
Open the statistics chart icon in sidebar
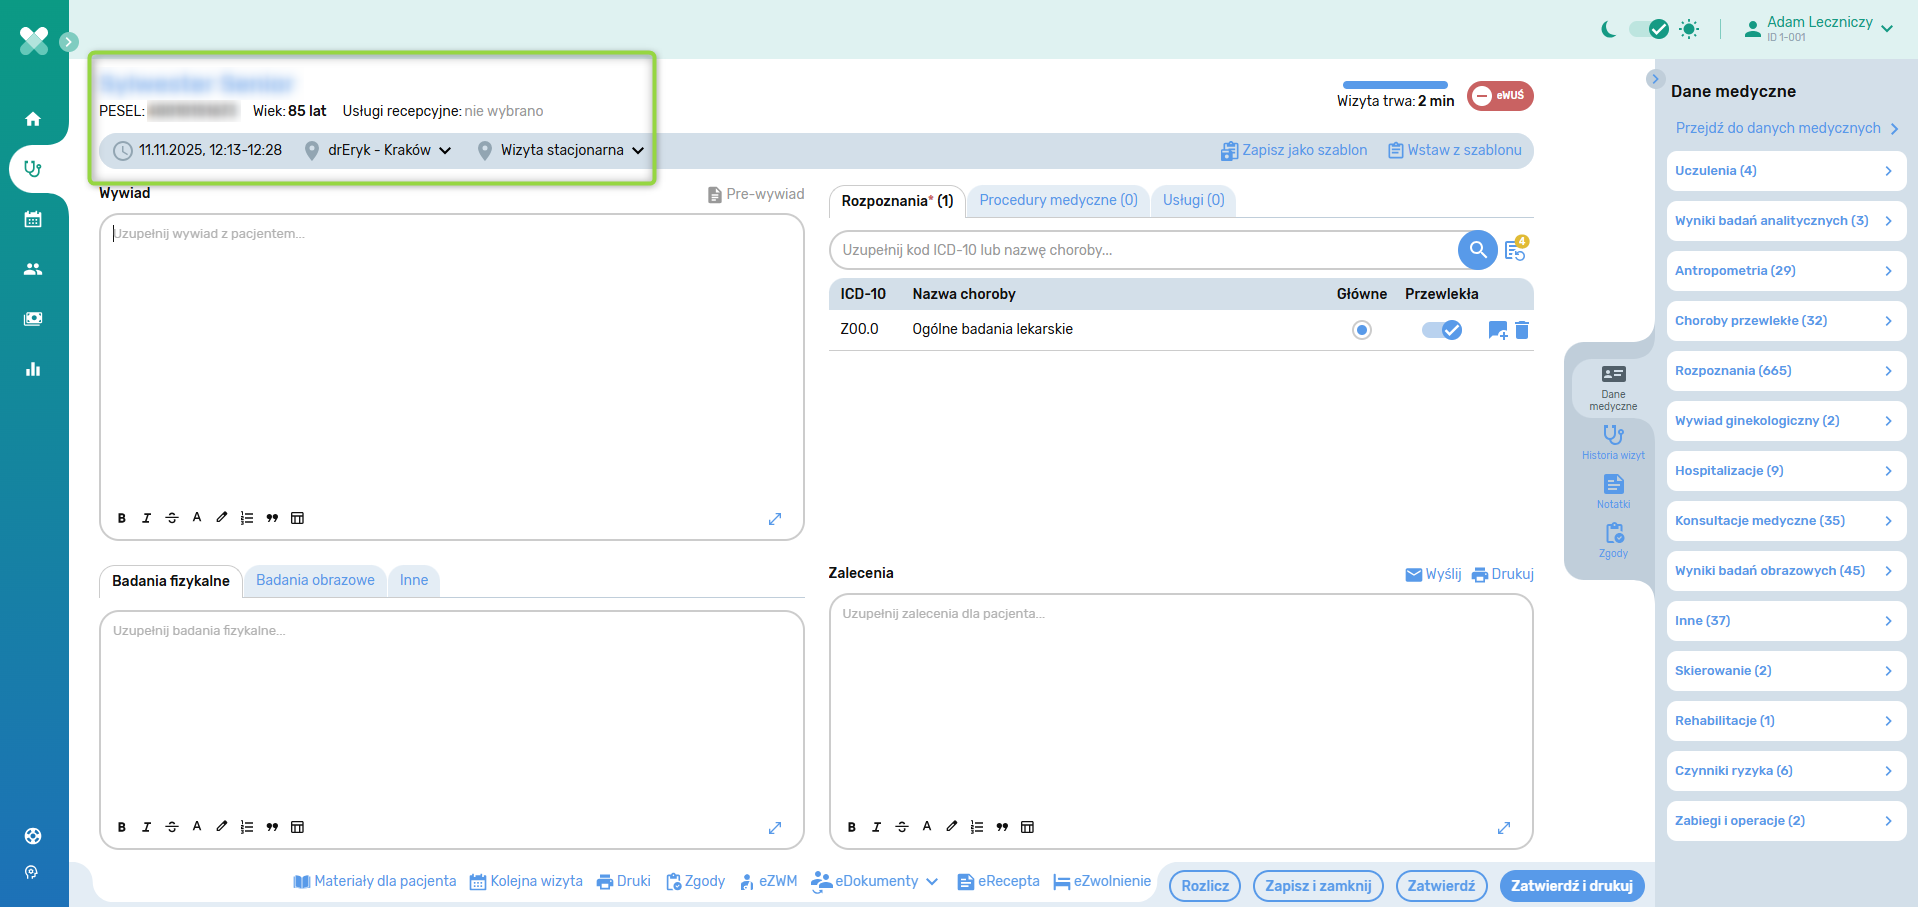coord(33,369)
